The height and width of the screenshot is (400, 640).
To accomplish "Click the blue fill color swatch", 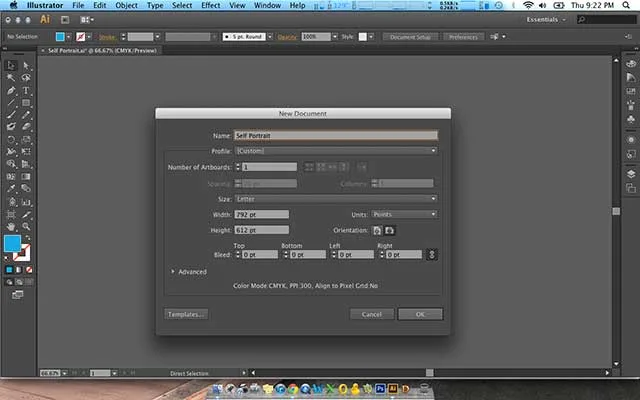I will (12, 244).
